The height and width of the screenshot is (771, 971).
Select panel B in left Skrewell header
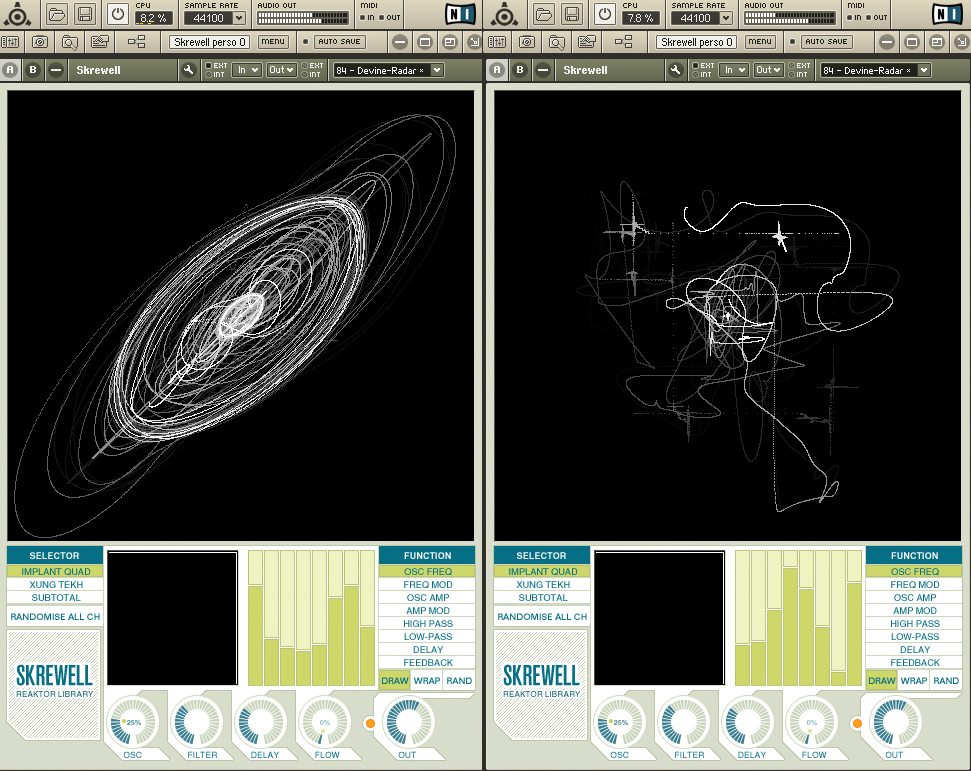33,70
